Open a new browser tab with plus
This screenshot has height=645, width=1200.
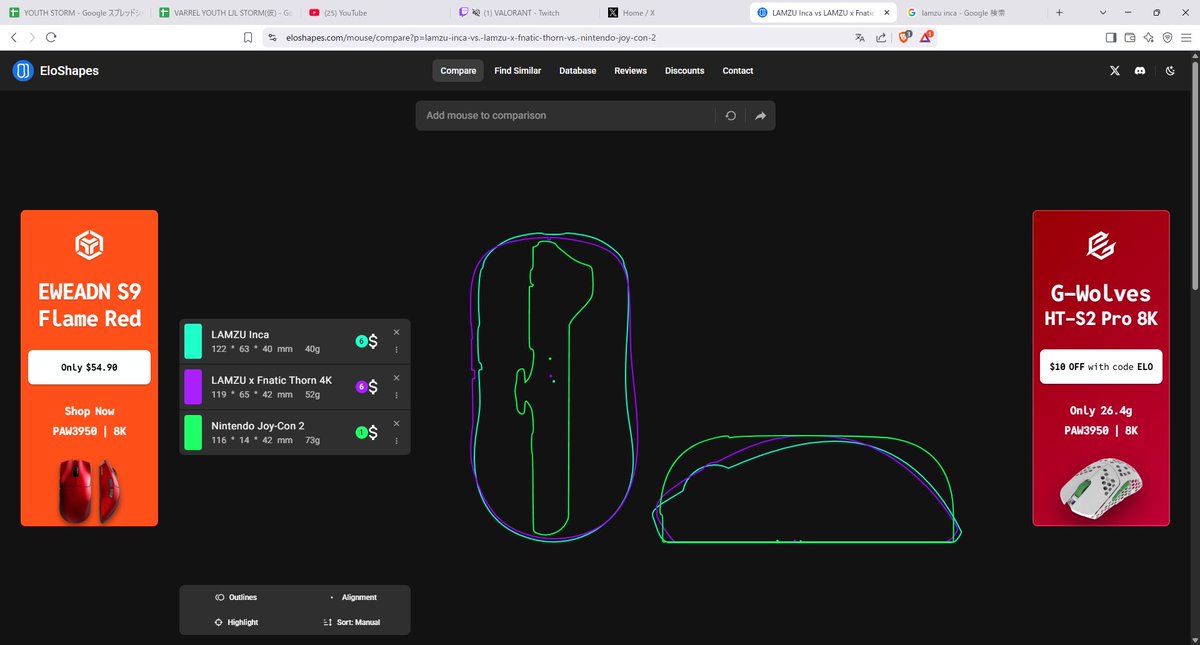[1059, 12]
